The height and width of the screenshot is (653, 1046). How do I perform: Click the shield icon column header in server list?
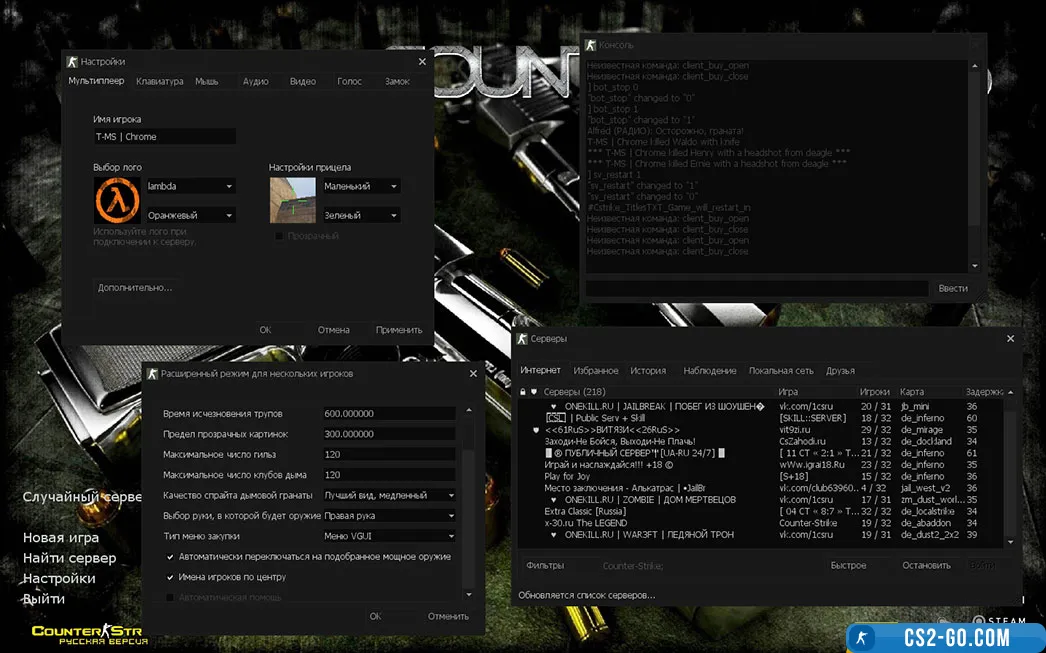(534, 392)
